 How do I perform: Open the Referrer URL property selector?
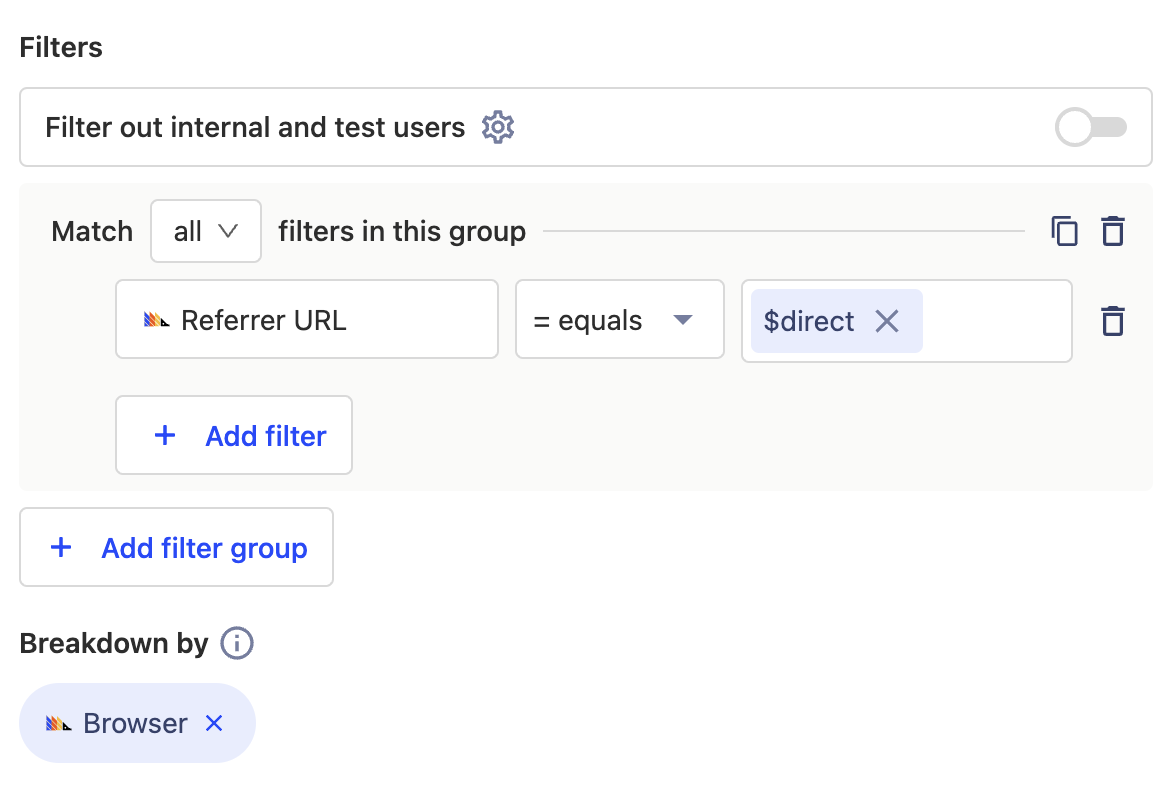pyautogui.click(x=306, y=319)
